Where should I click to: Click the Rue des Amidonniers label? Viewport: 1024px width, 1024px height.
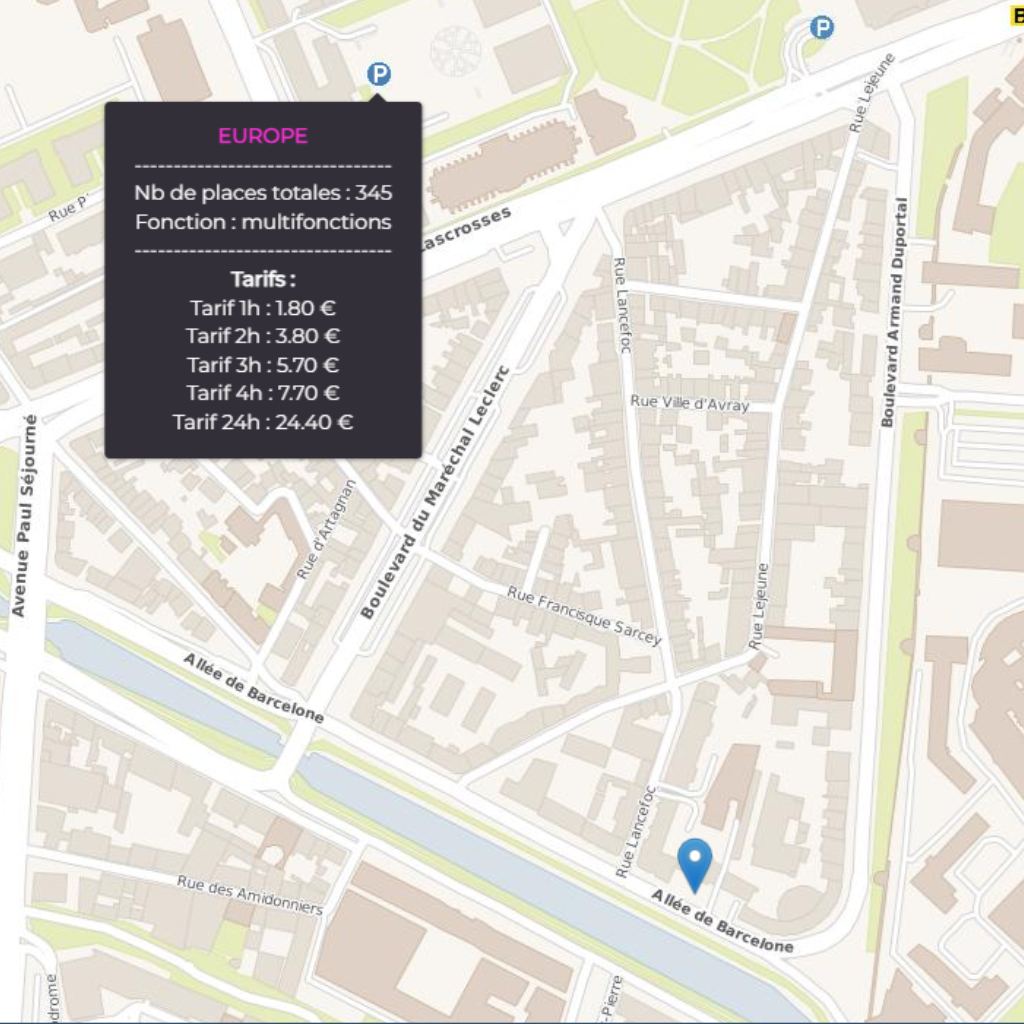coord(250,894)
